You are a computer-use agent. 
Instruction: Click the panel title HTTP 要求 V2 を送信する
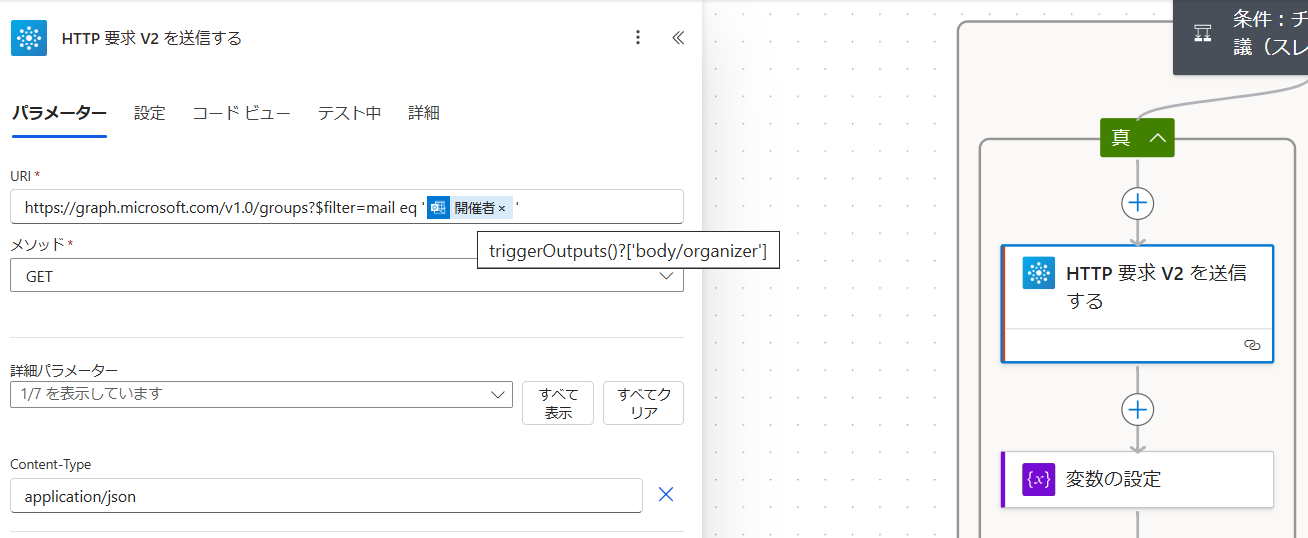point(152,38)
